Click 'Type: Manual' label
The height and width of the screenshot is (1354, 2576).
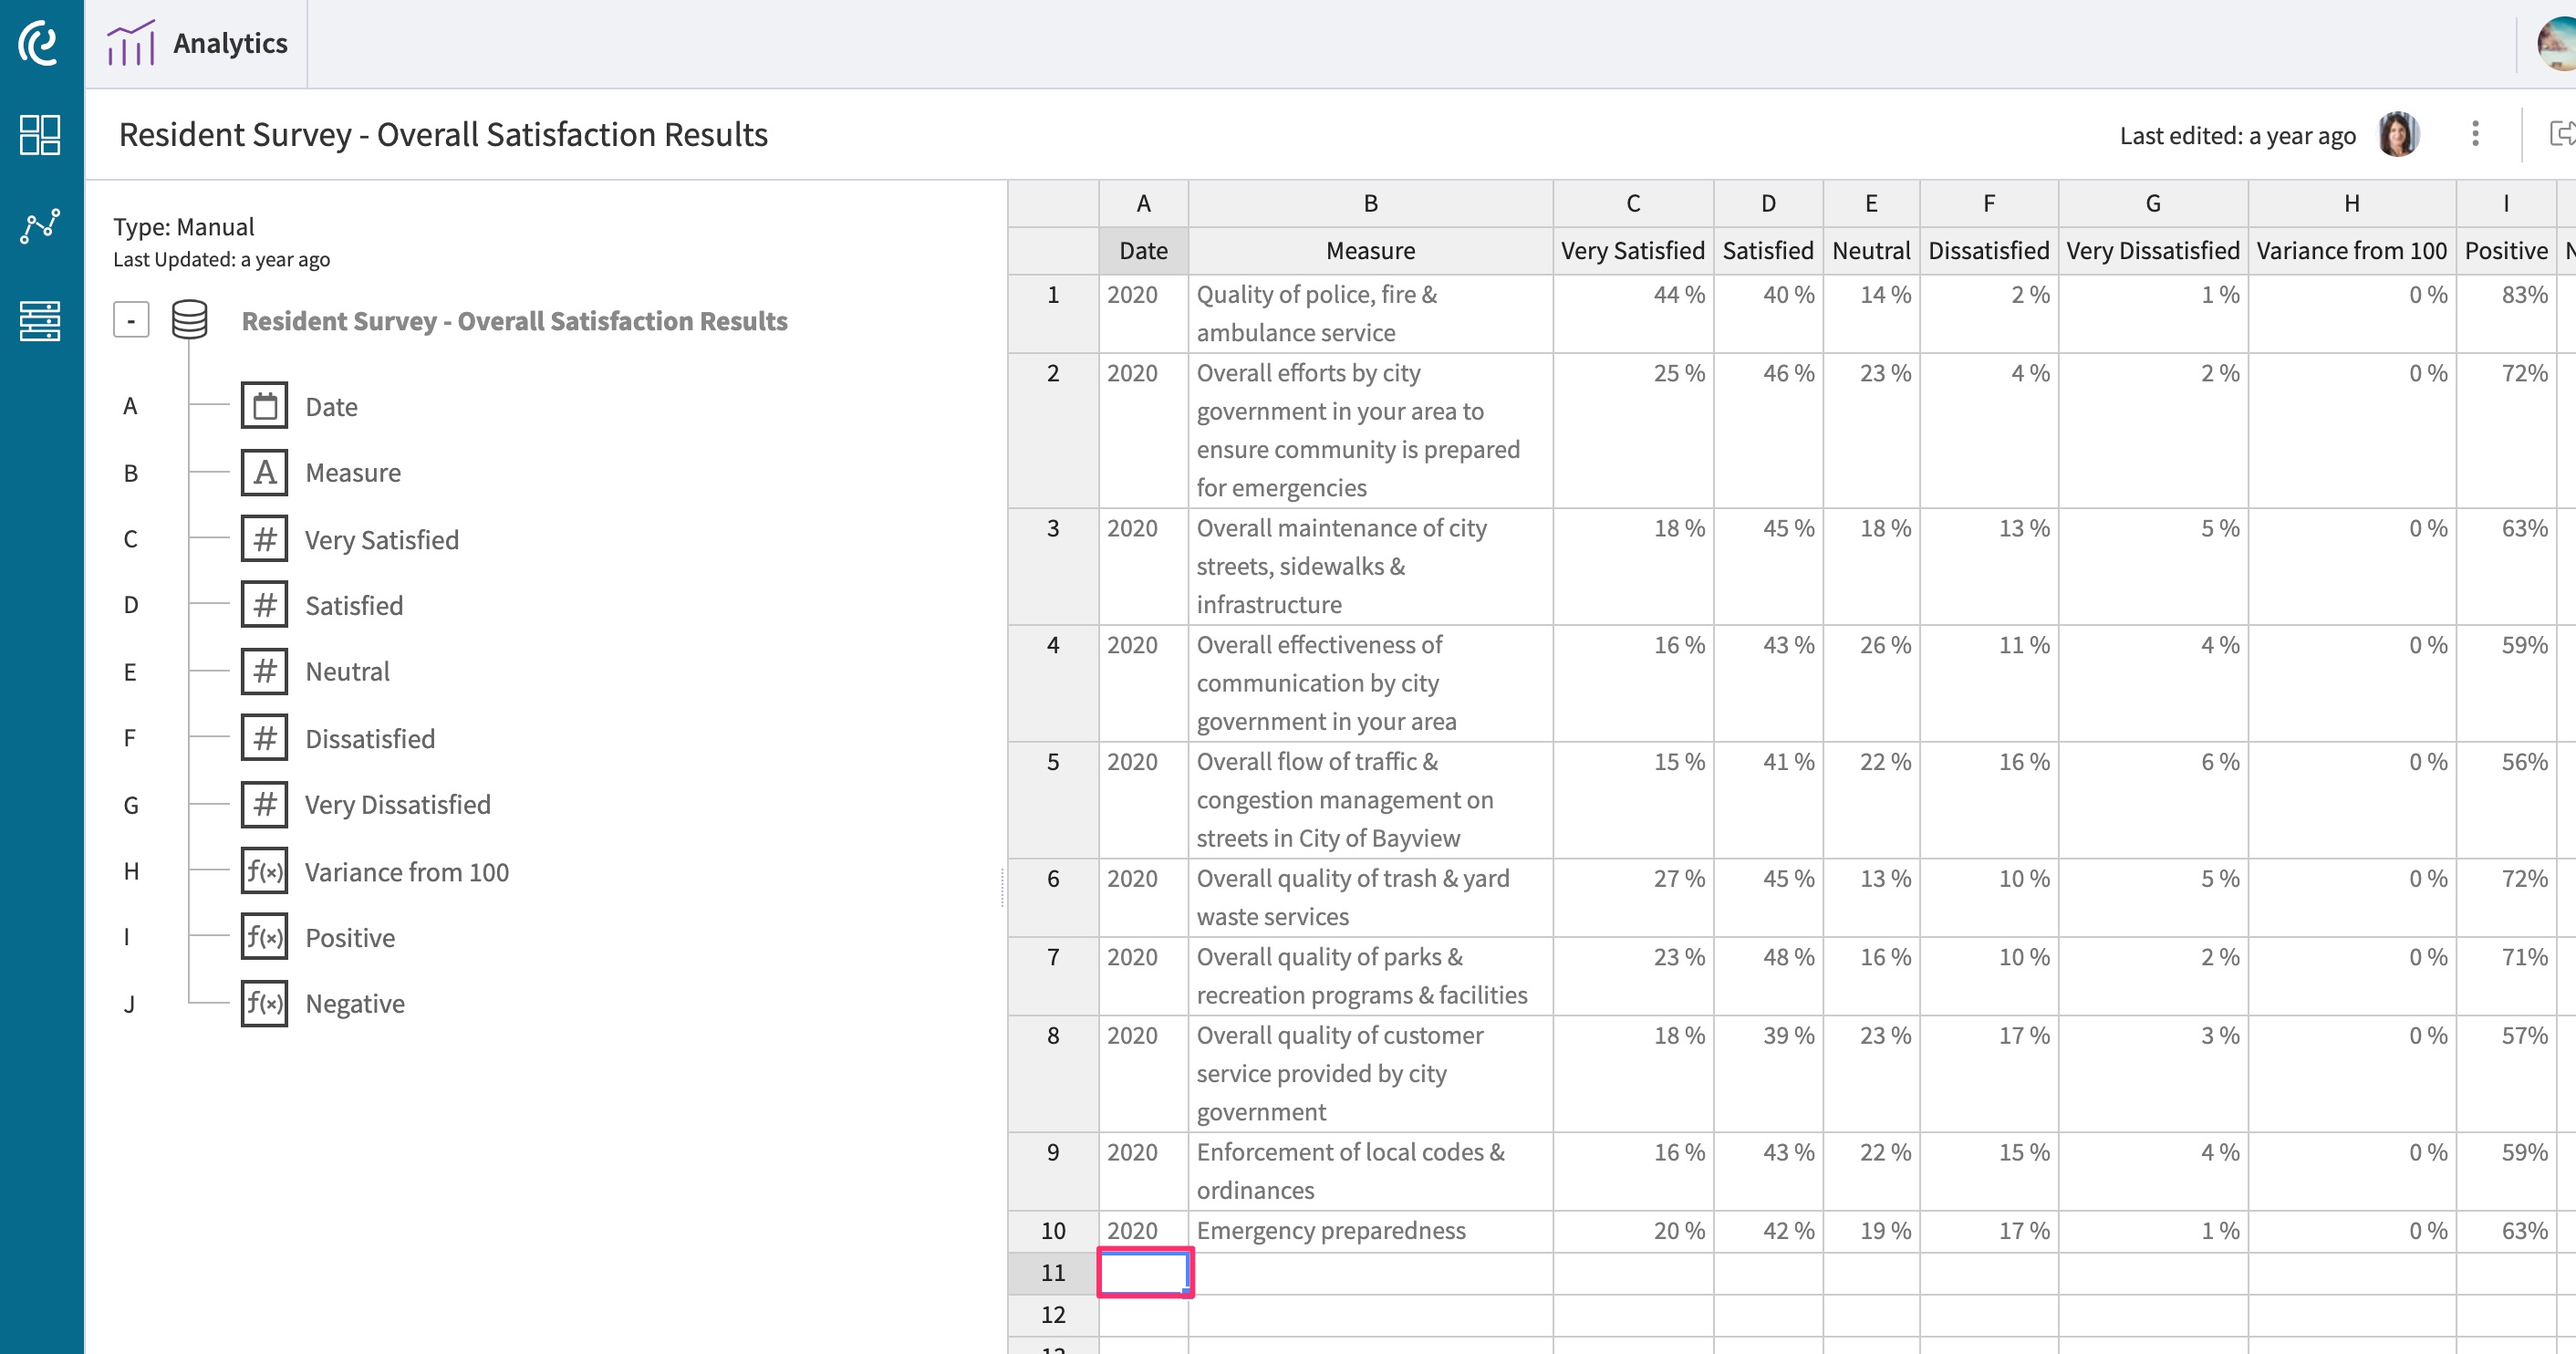pyautogui.click(x=184, y=227)
